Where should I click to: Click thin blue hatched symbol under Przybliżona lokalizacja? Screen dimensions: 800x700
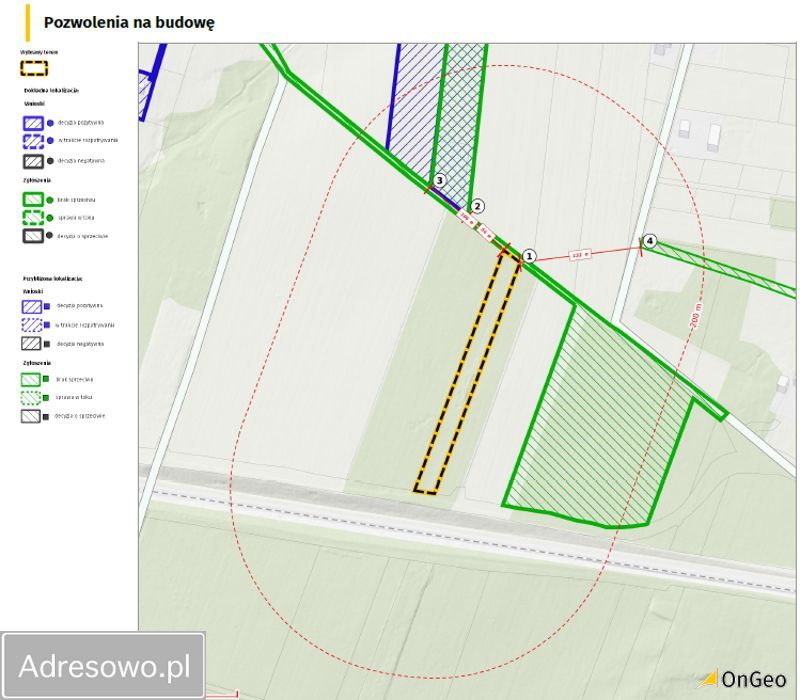coord(32,307)
